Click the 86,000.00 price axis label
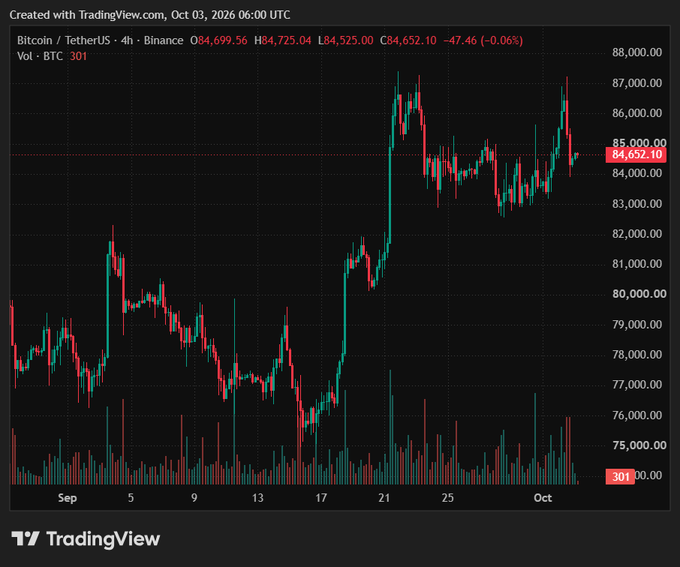The image size is (680, 567). pyautogui.click(x=637, y=113)
